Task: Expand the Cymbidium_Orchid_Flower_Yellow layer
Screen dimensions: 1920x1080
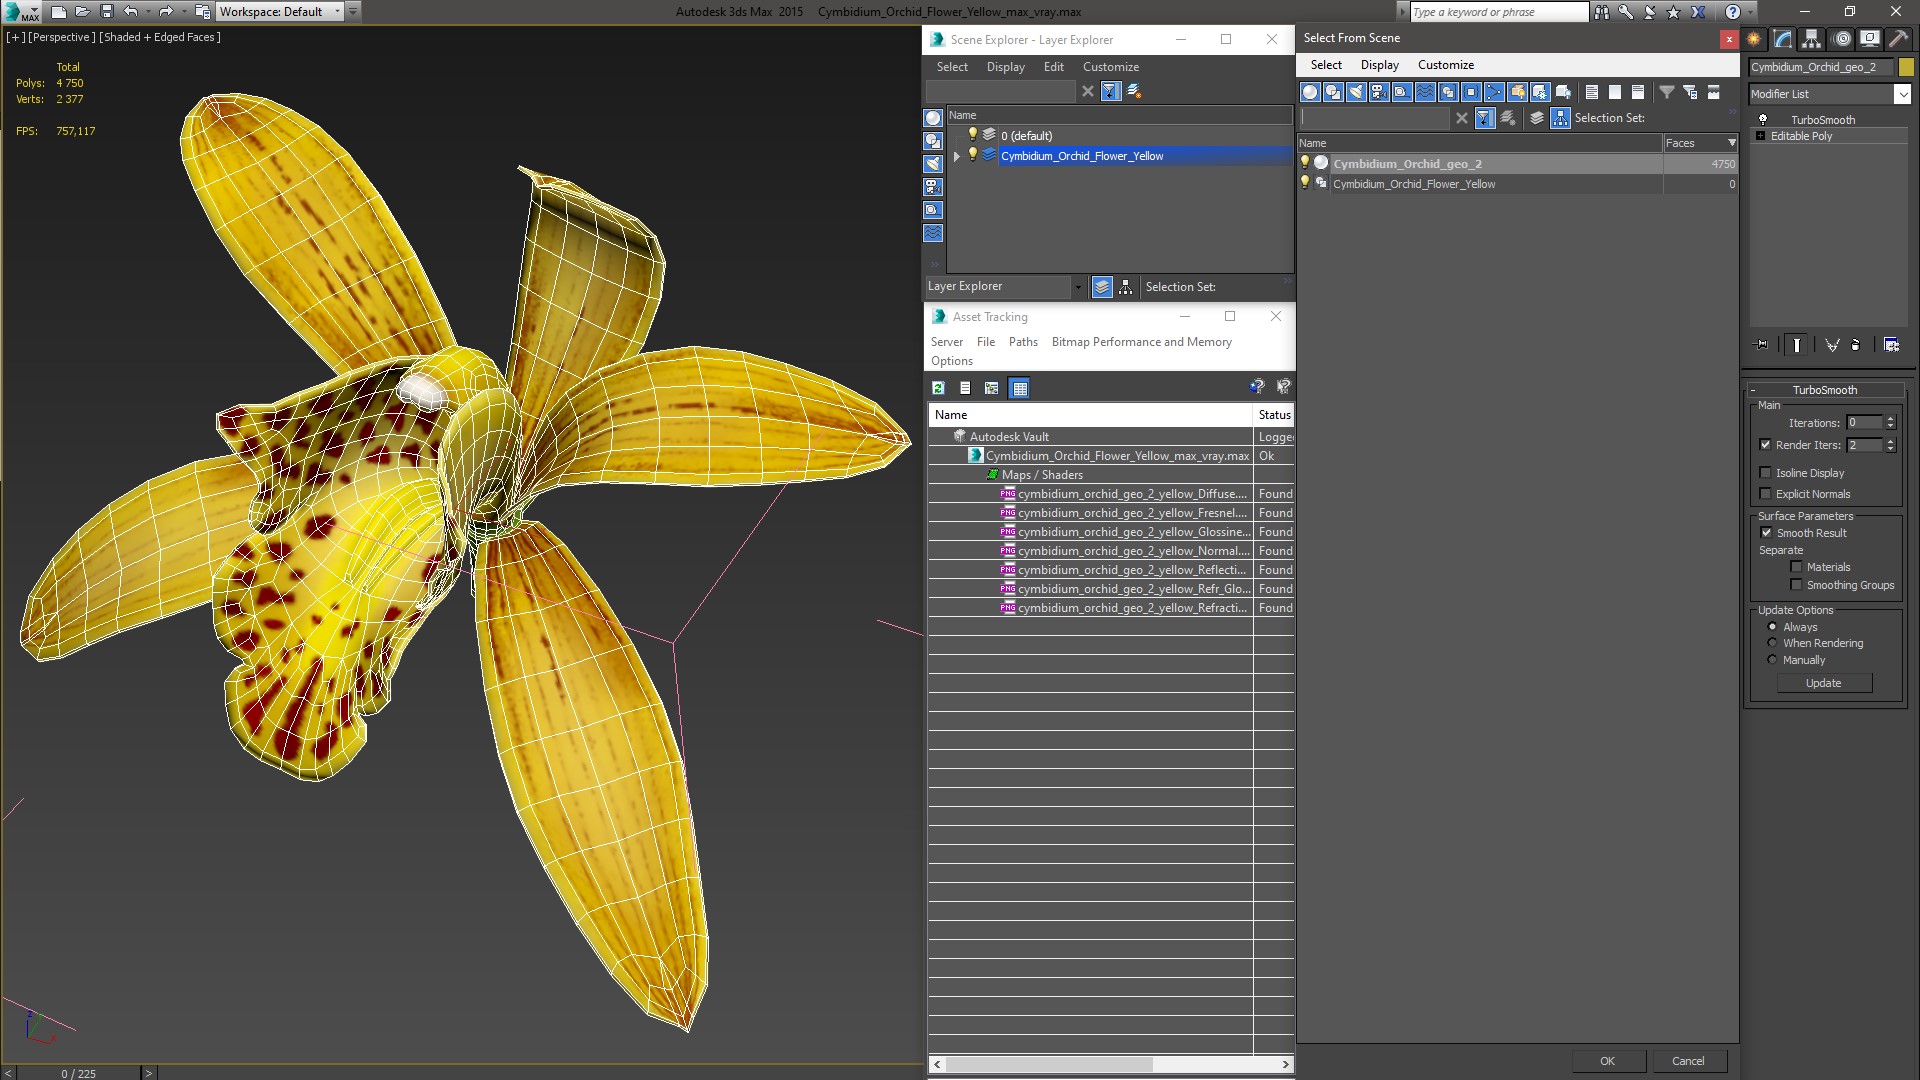Action: pyautogui.click(x=957, y=156)
